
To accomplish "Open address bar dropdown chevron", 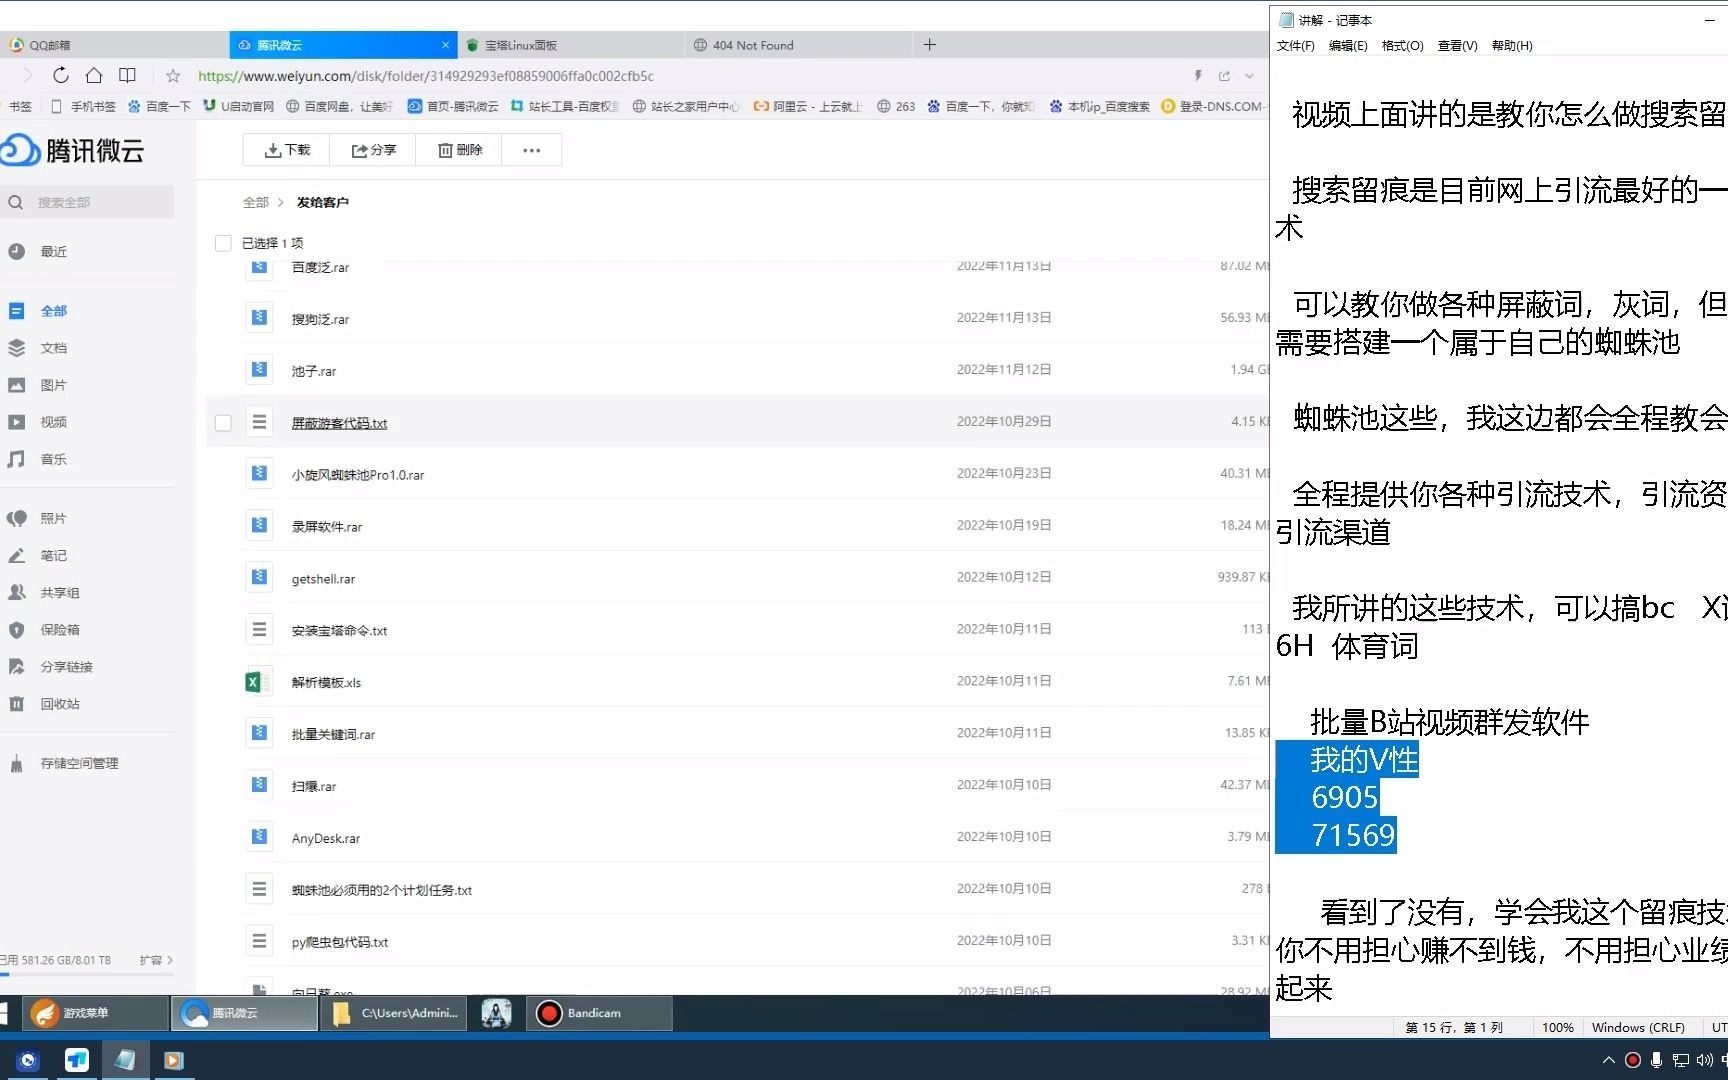I will click(1249, 76).
